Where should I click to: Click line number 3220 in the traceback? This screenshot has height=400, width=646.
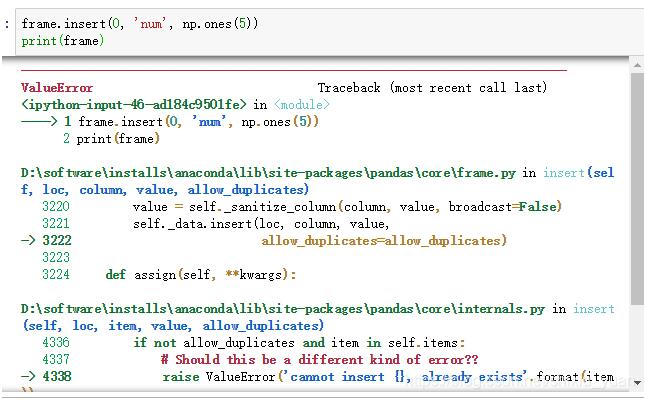coord(56,207)
